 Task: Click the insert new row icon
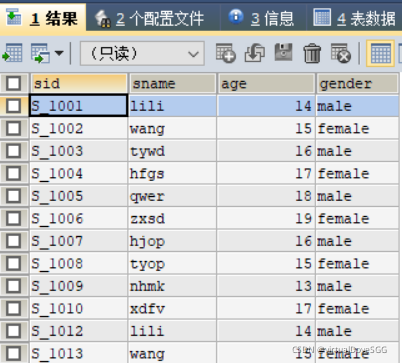[x=226, y=53]
